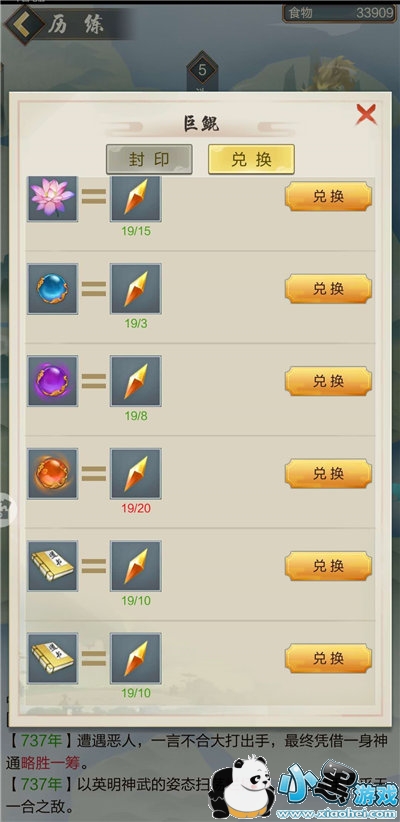This screenshot has height=822, width=400.
Task: Tap the bottom yellow book item icon
Action: [52, 658]
